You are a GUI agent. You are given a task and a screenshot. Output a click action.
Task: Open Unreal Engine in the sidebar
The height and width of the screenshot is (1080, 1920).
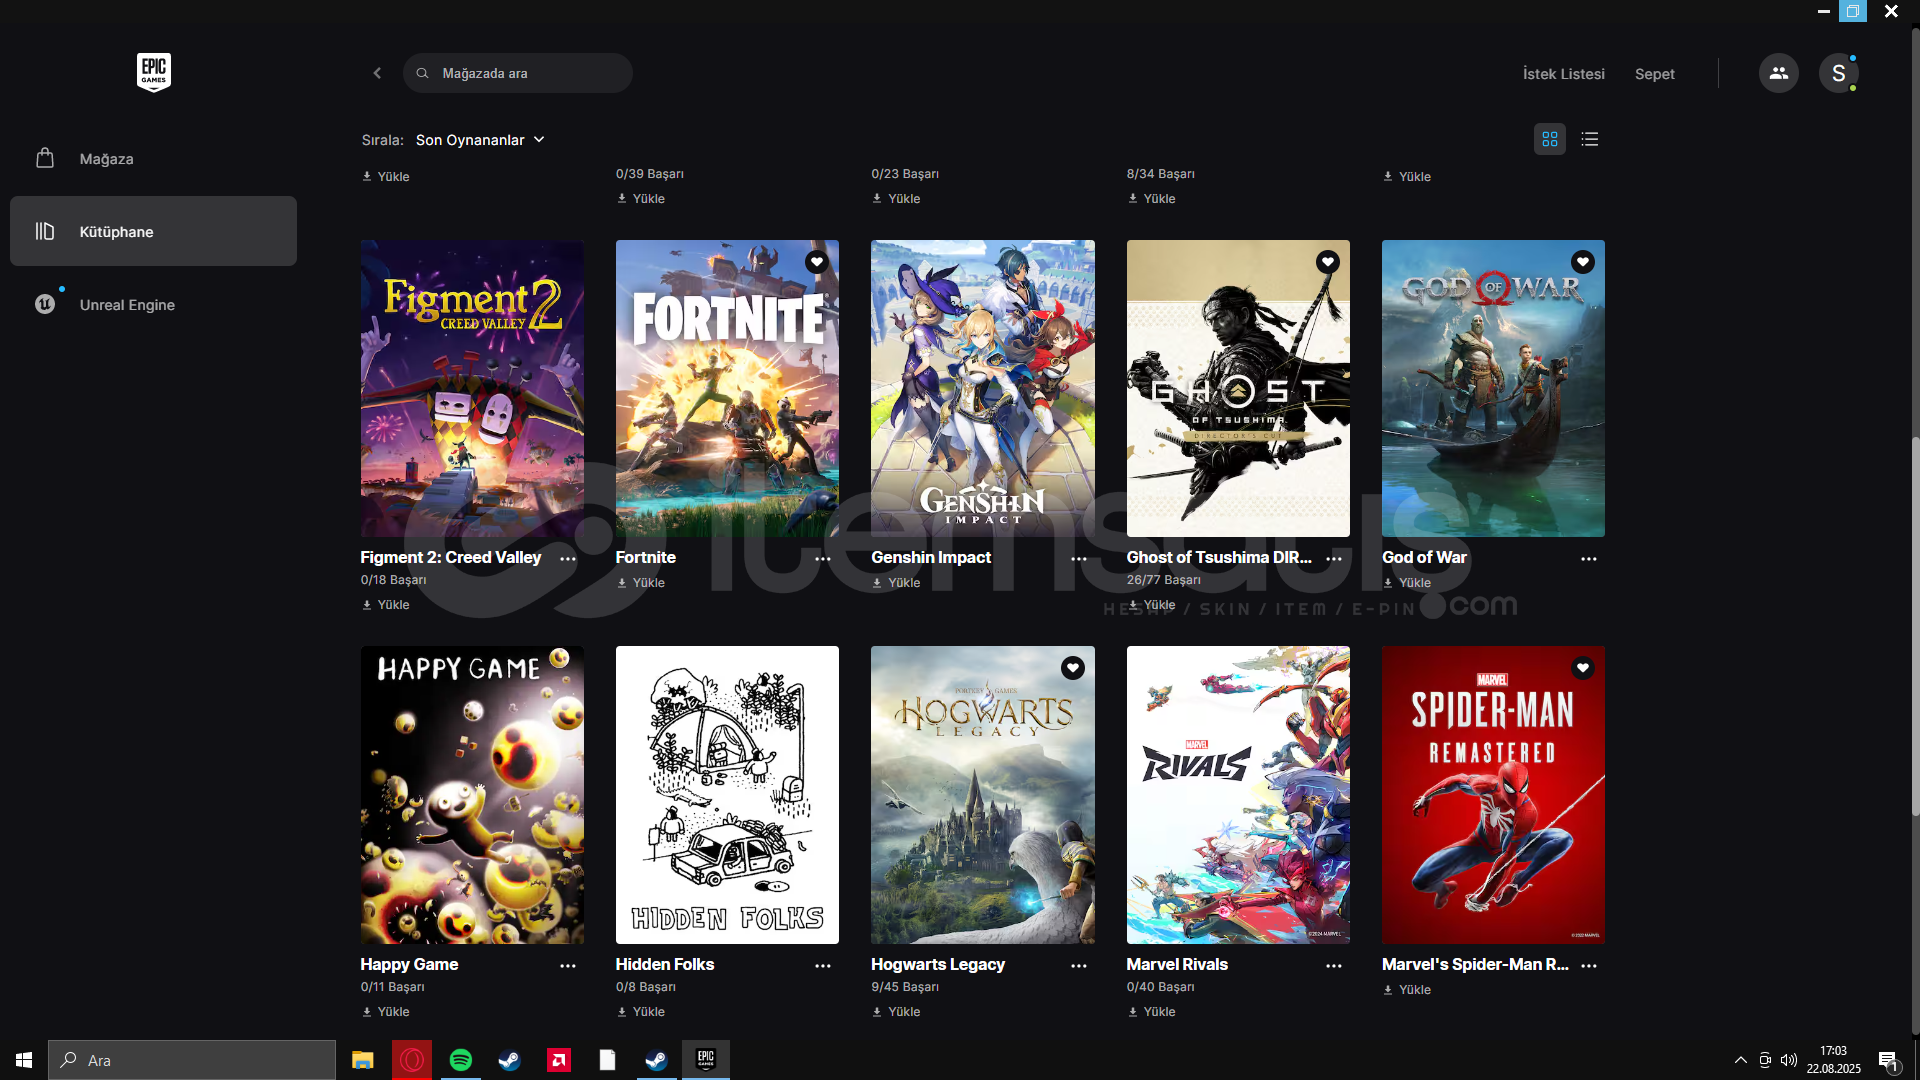(x=153, y=305)
